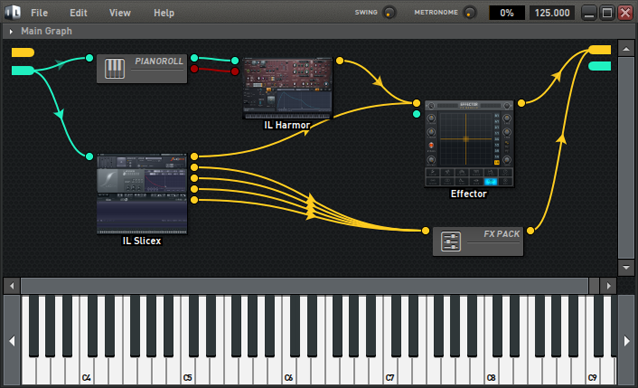This screenshot has width=638, height=388.
Task: Click the graph vertical scrollbar down arrow
Action: 626,267
